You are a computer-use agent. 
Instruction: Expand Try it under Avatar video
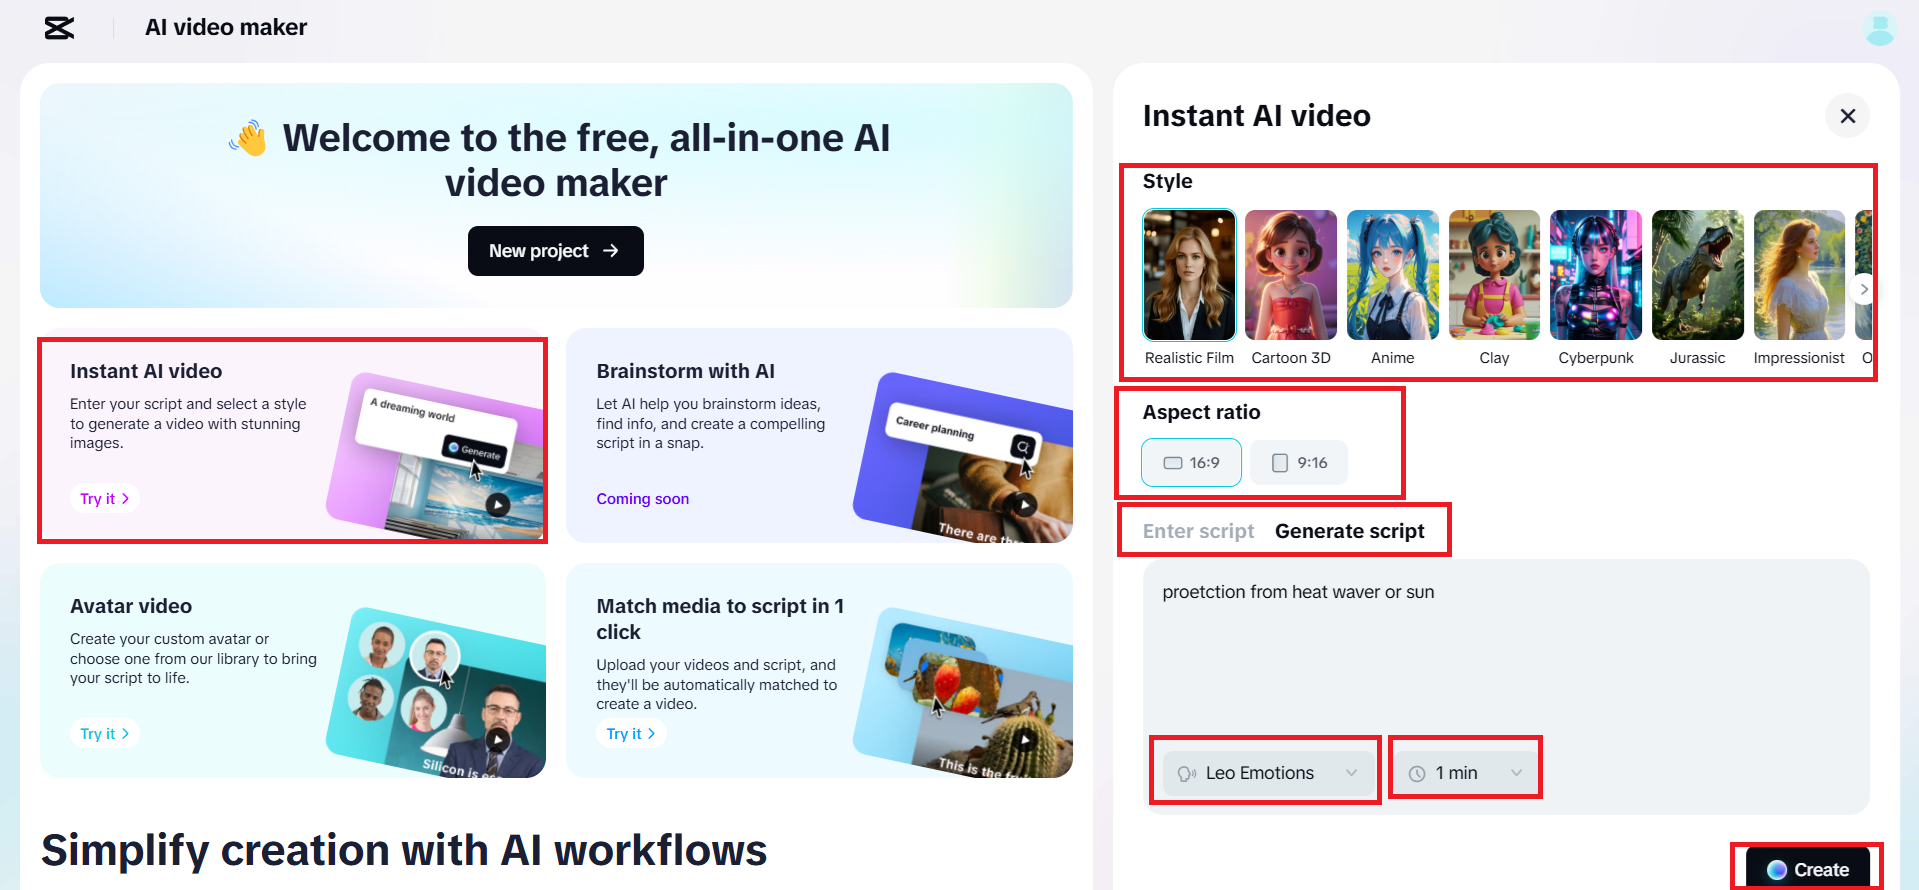coord(104,734)
